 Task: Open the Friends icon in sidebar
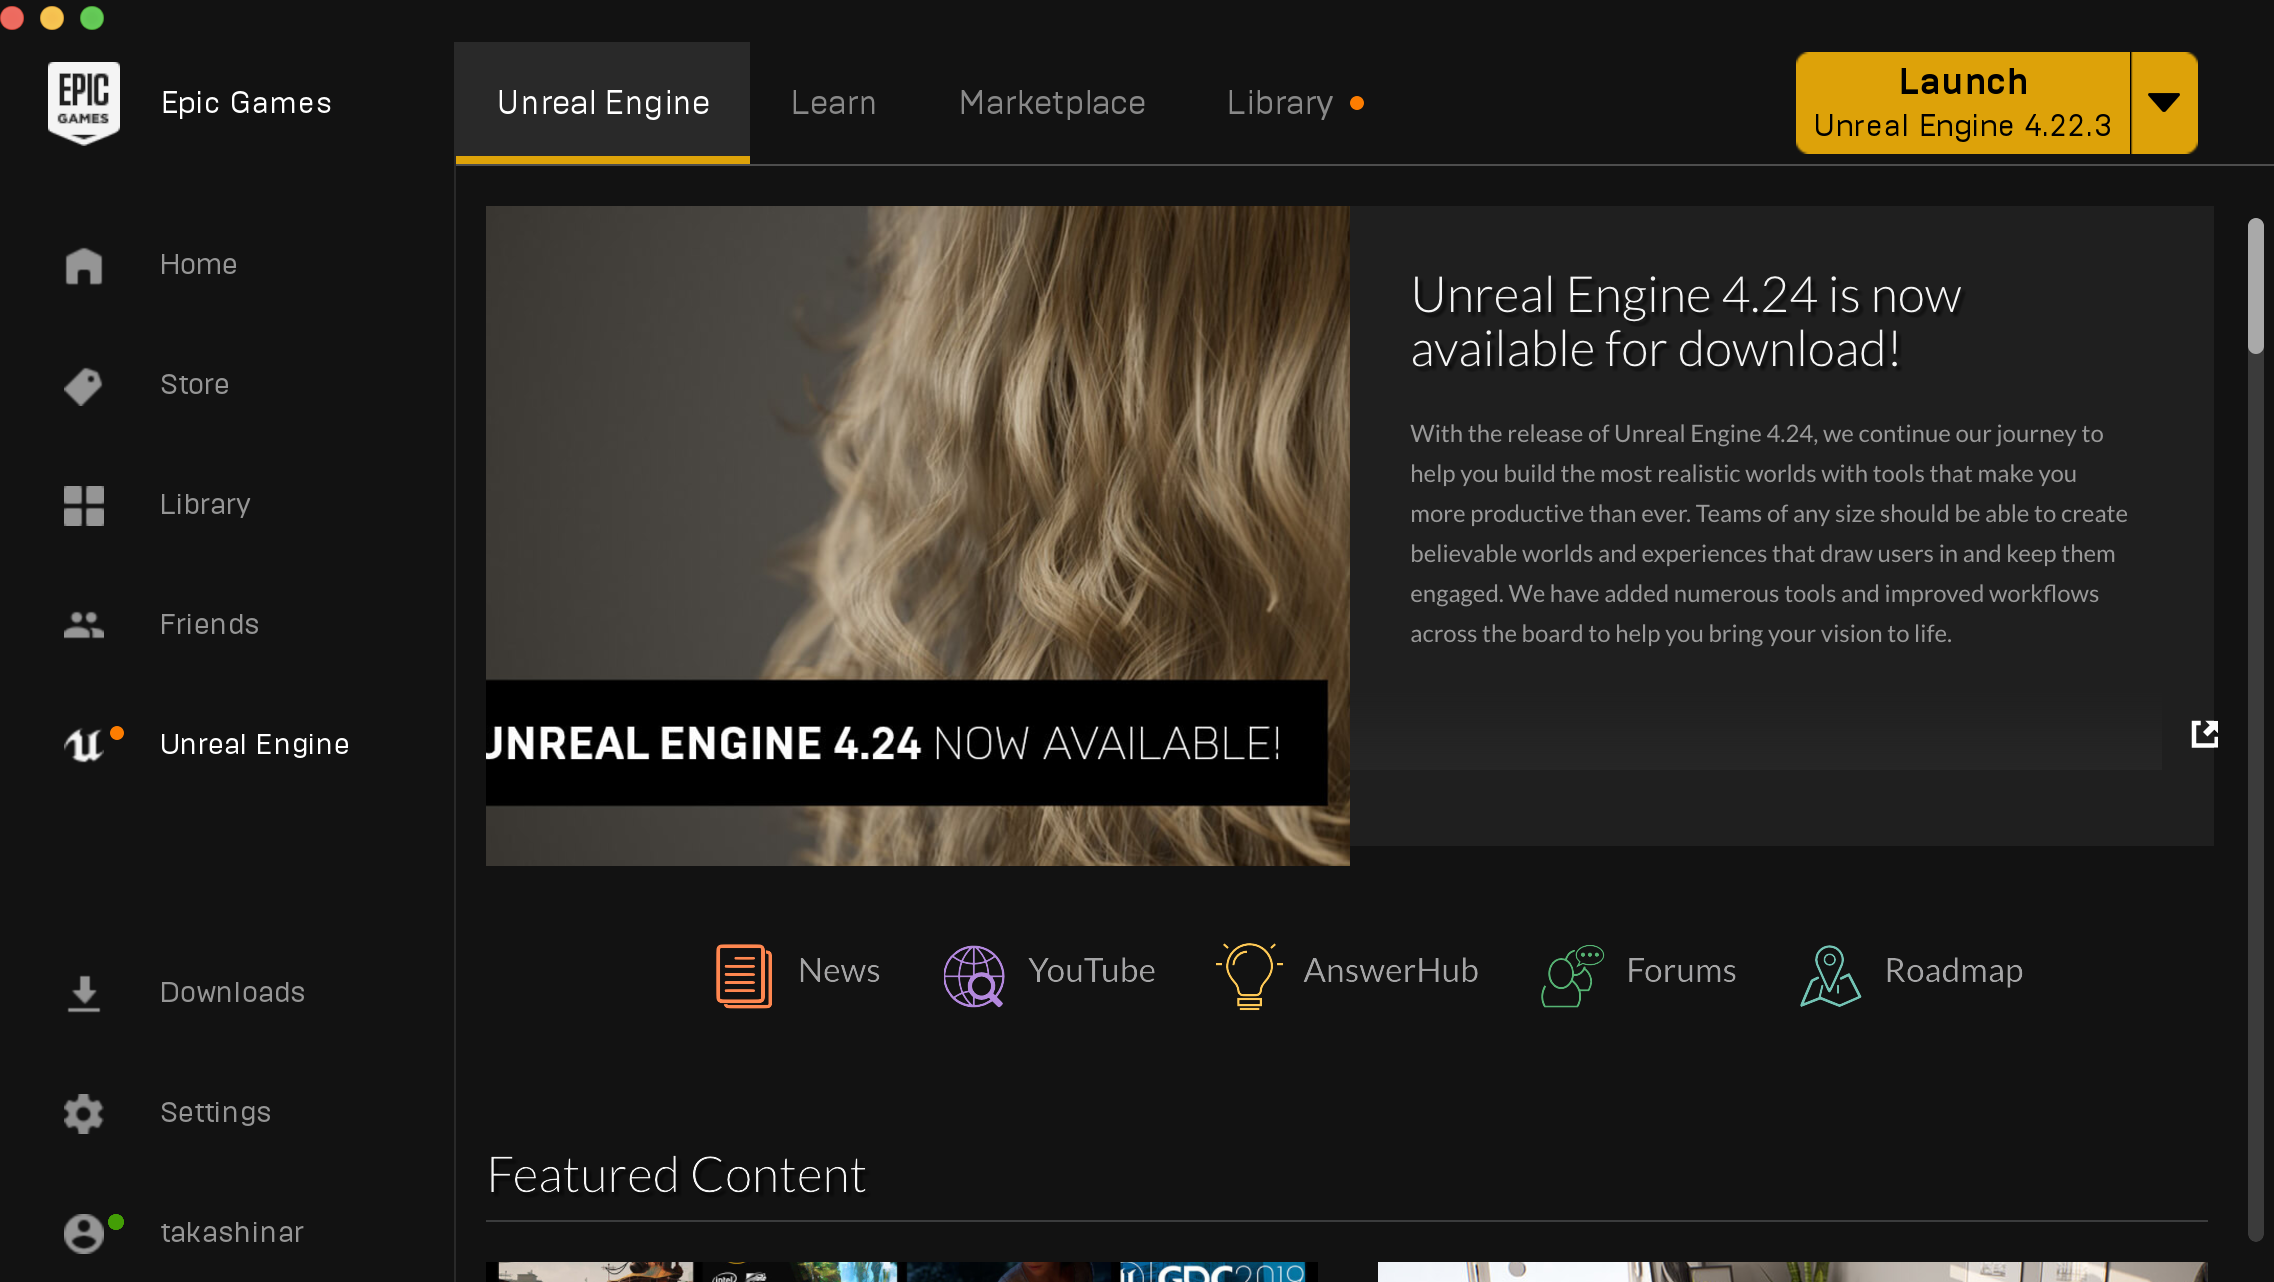pyautogui.click(x=83, y=625)
